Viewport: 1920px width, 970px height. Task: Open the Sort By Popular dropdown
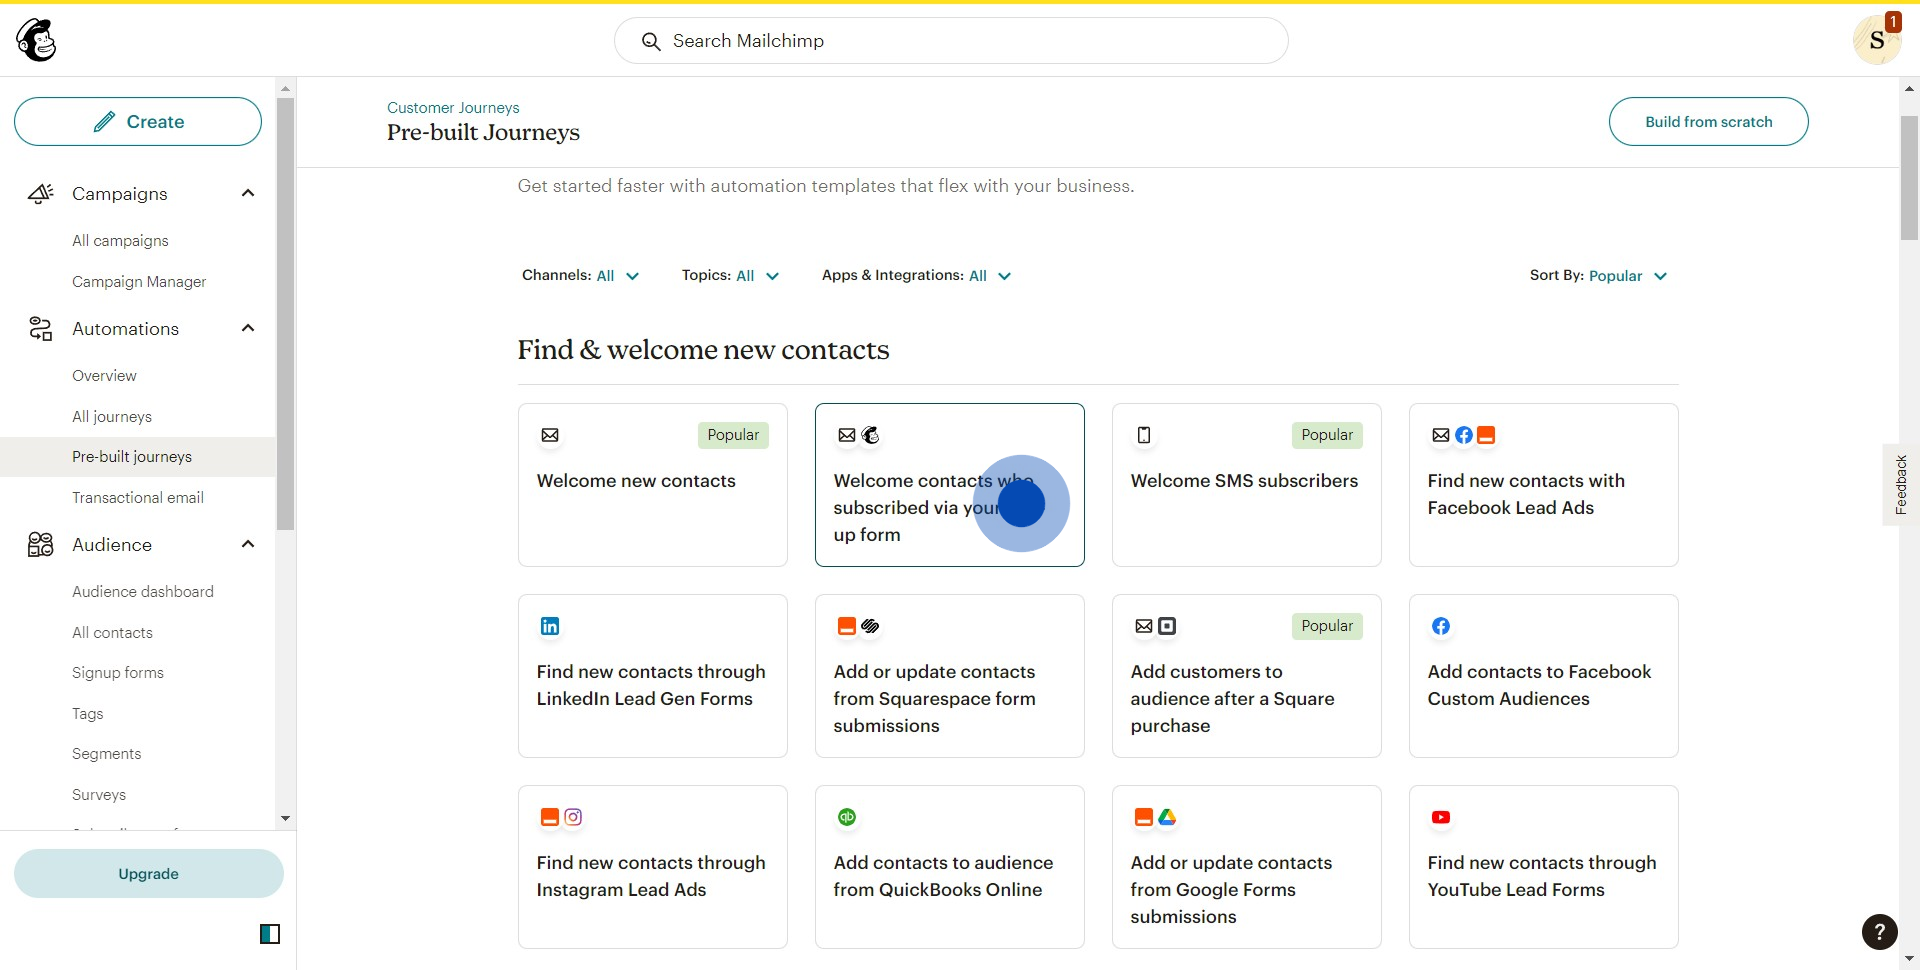click(x=1599, y=276)
